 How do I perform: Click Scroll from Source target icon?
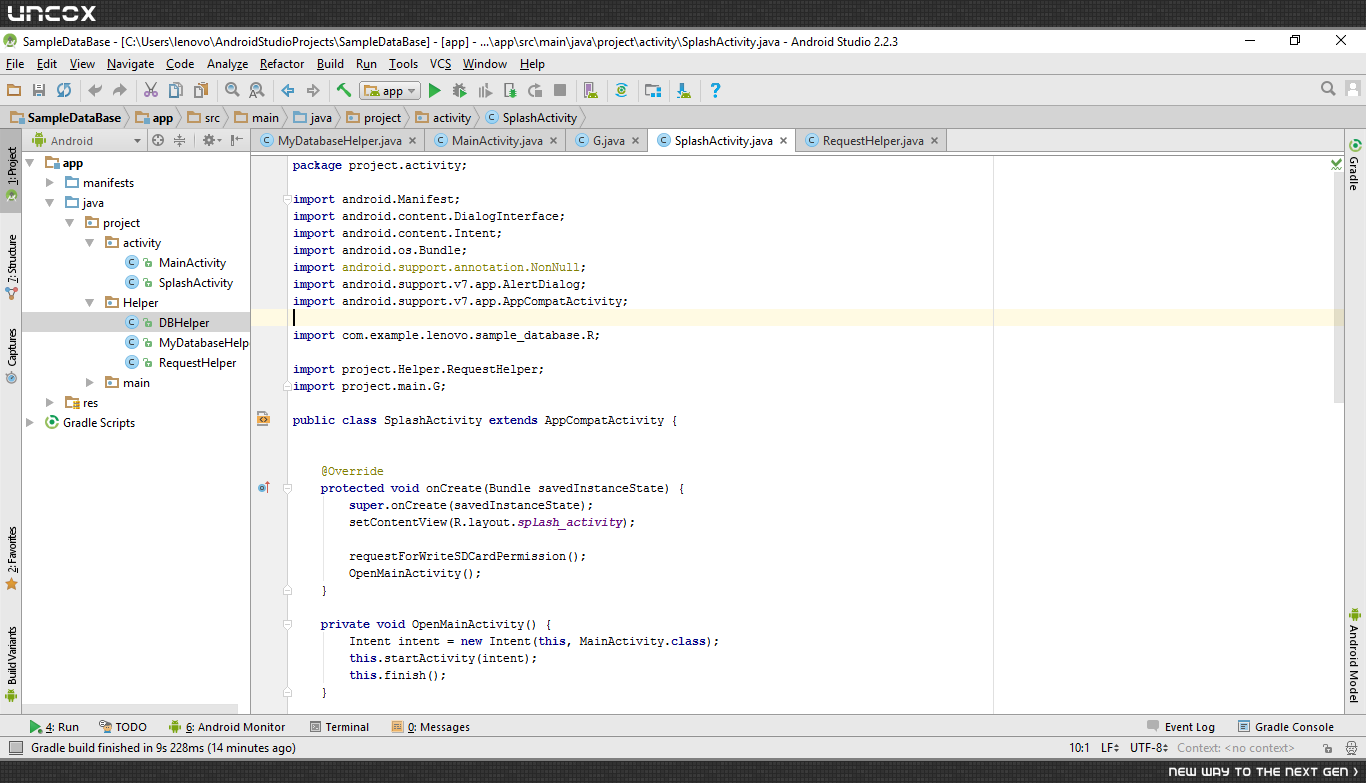pos(157,141)
